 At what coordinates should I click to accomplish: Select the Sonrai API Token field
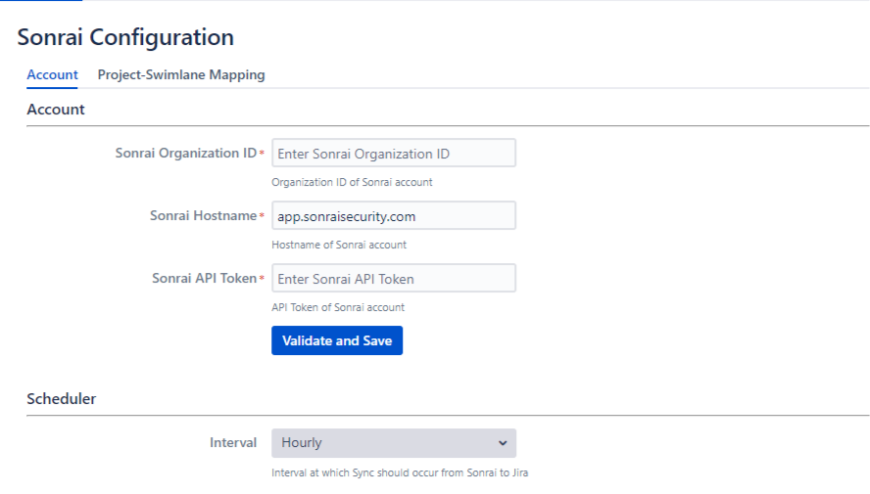click(393, 279)
